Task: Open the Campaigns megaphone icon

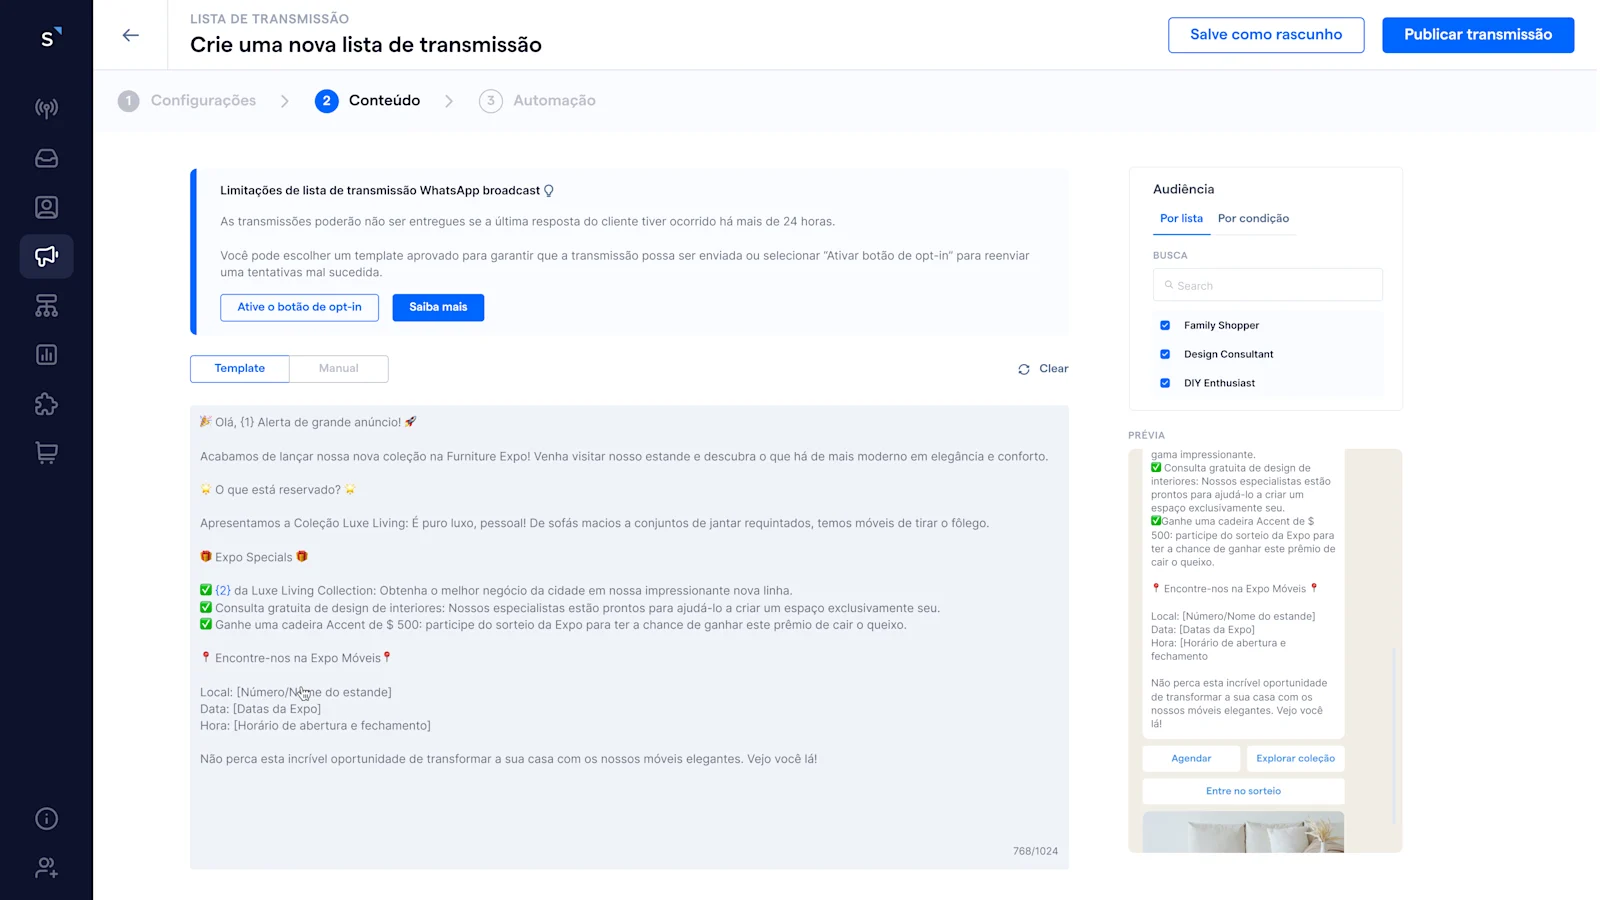Action: 46,256
